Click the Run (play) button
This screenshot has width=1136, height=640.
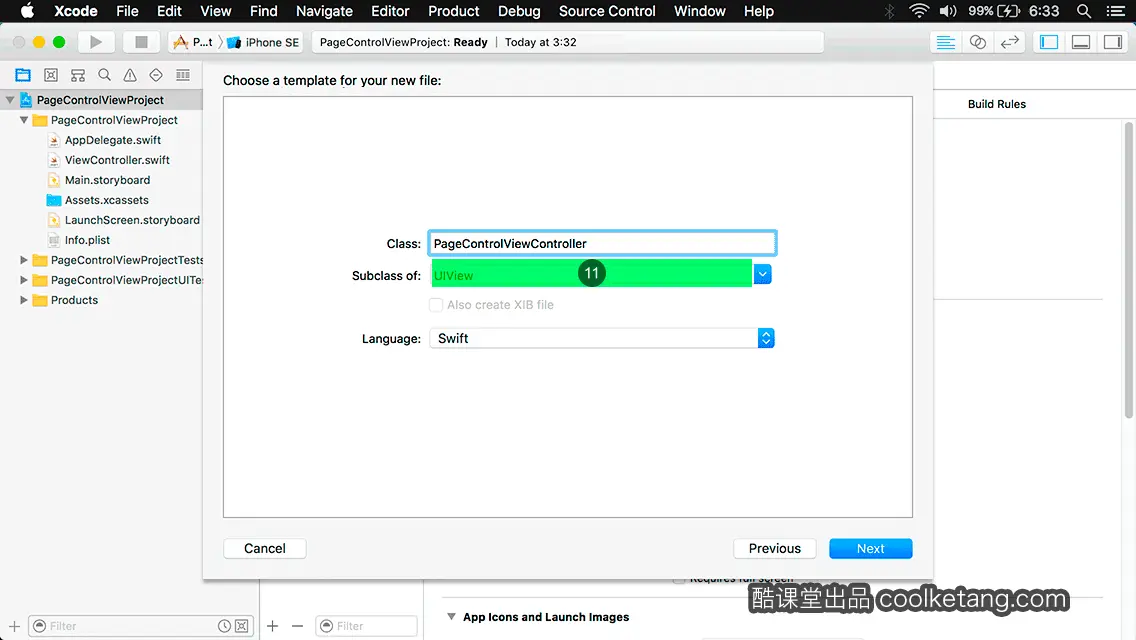(96, 42)
